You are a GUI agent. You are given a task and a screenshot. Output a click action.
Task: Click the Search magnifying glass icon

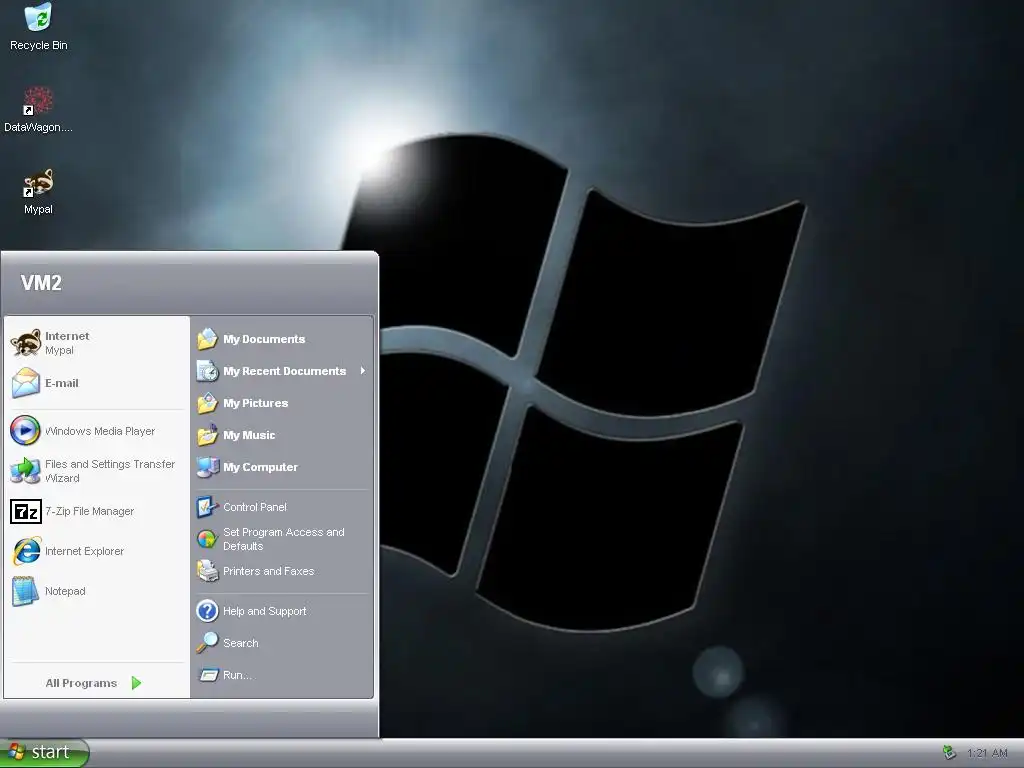(208, 643)
